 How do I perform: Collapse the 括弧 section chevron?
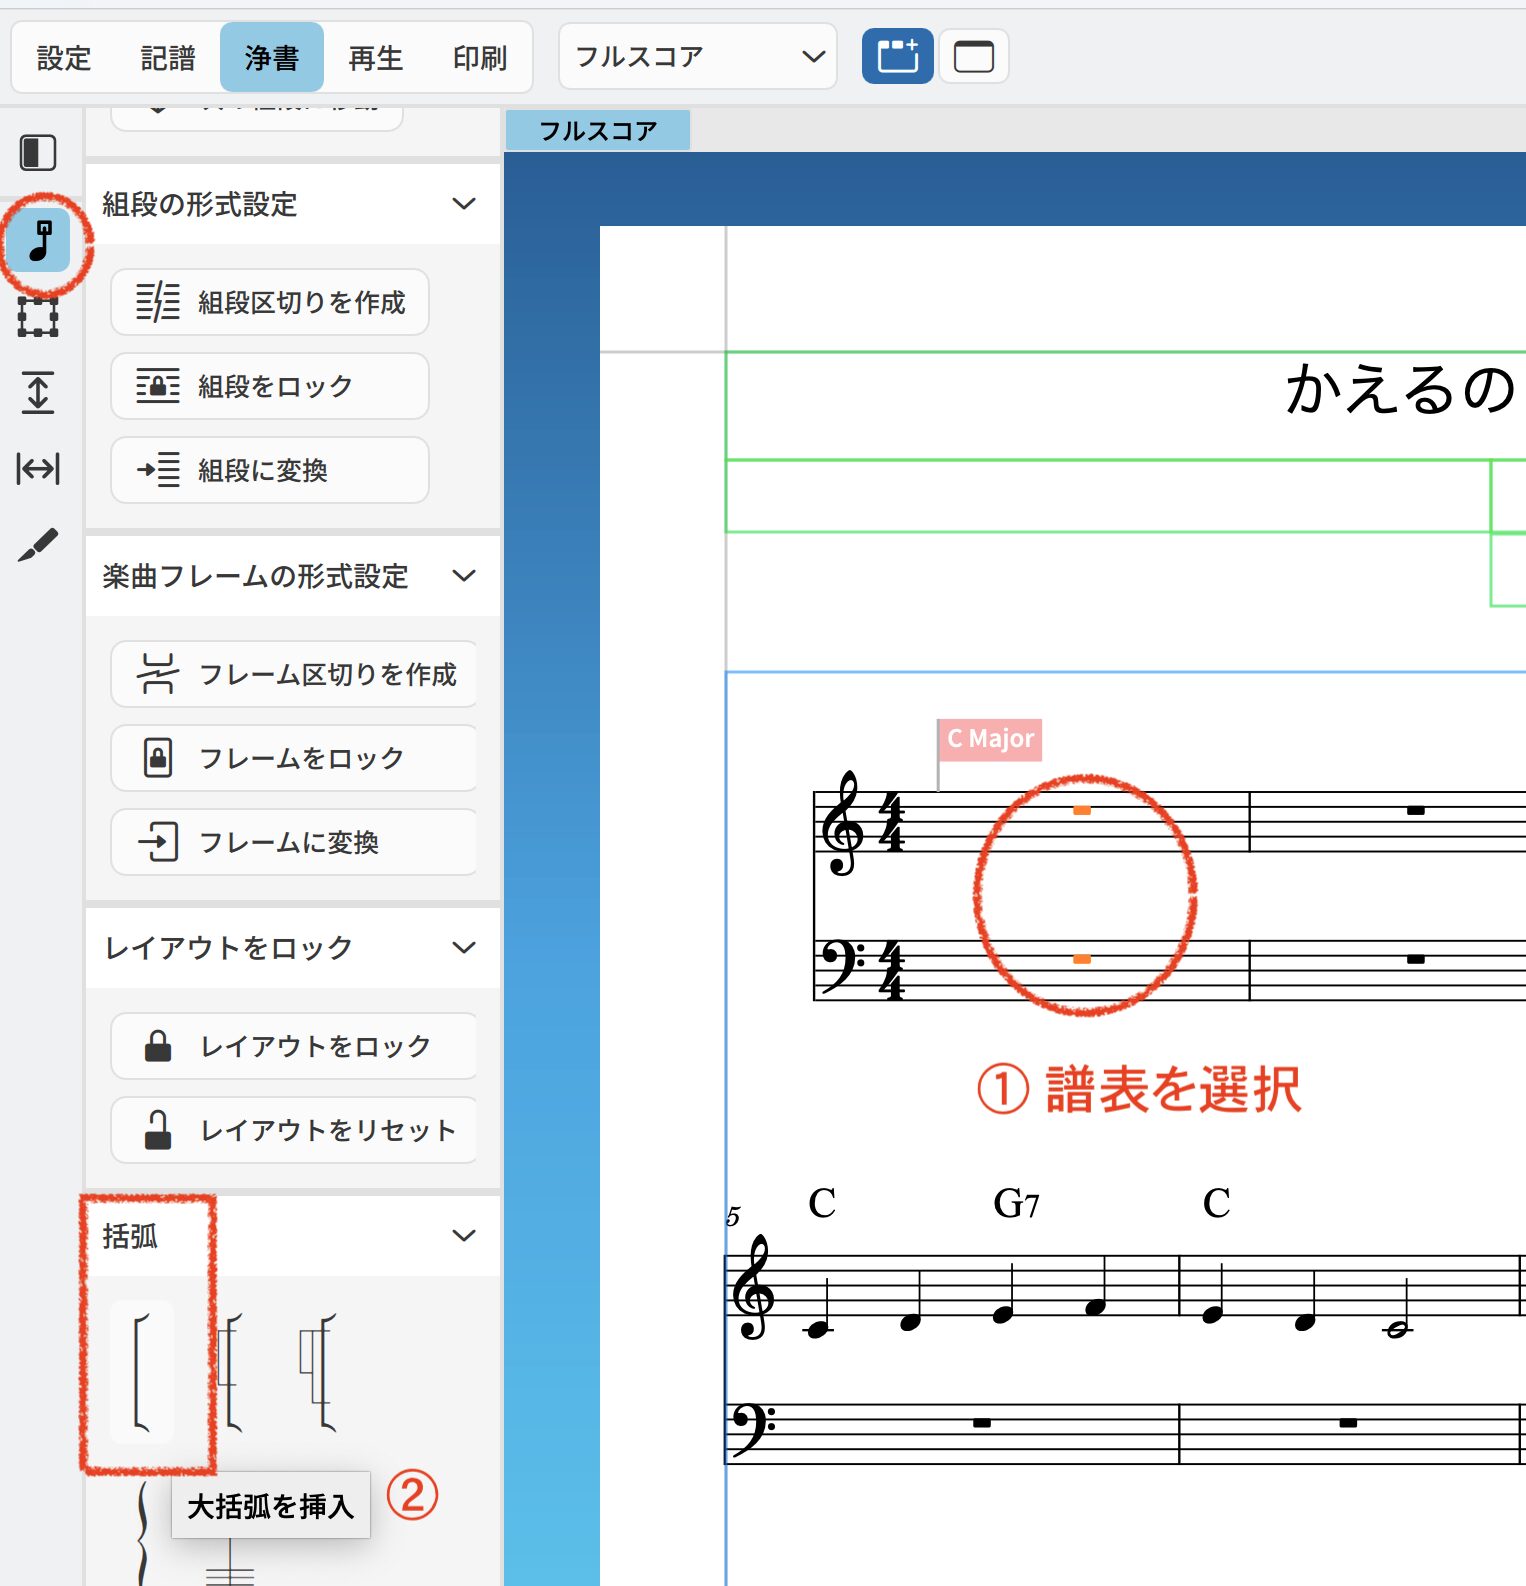(x=463, y=1236)
